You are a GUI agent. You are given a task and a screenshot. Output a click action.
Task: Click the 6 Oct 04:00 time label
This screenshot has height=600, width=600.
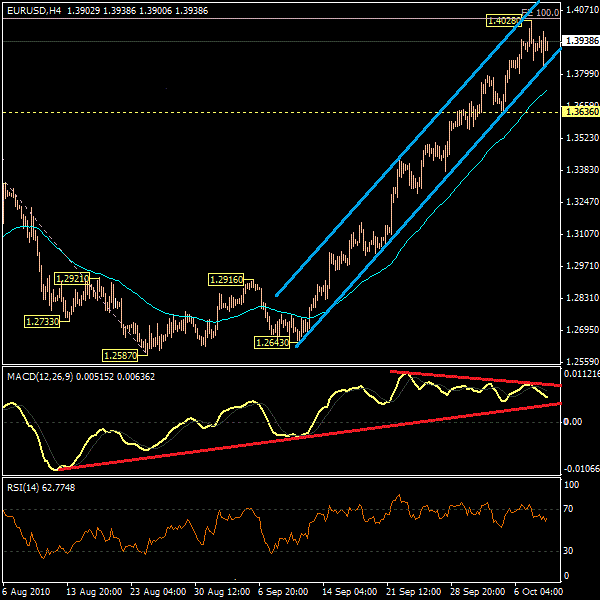539,591
